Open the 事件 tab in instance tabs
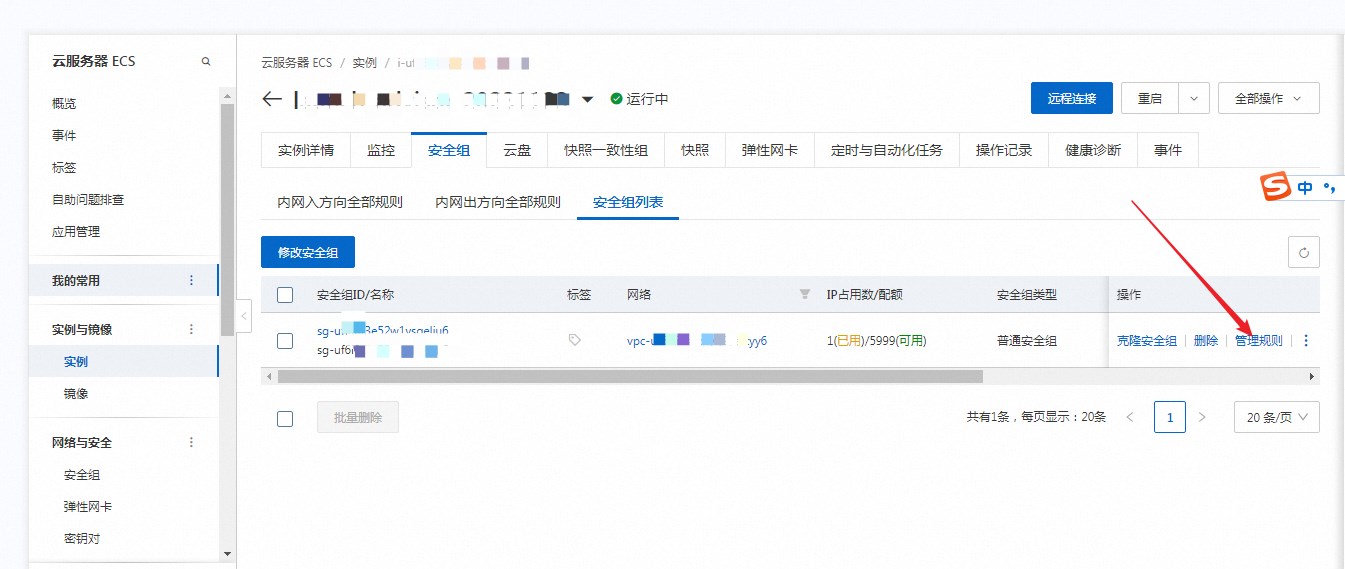The width and height of the screenshot is (1345, 569). [1168, 150]
